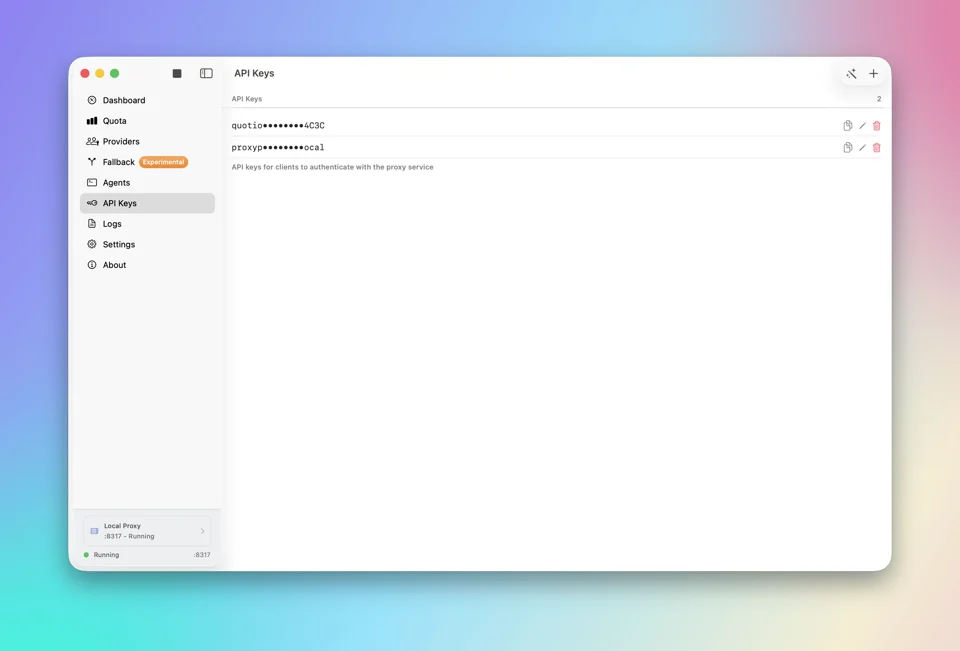The image size is (960, 651).
Task: Open the Quota section
Action: tap(147, 121)
